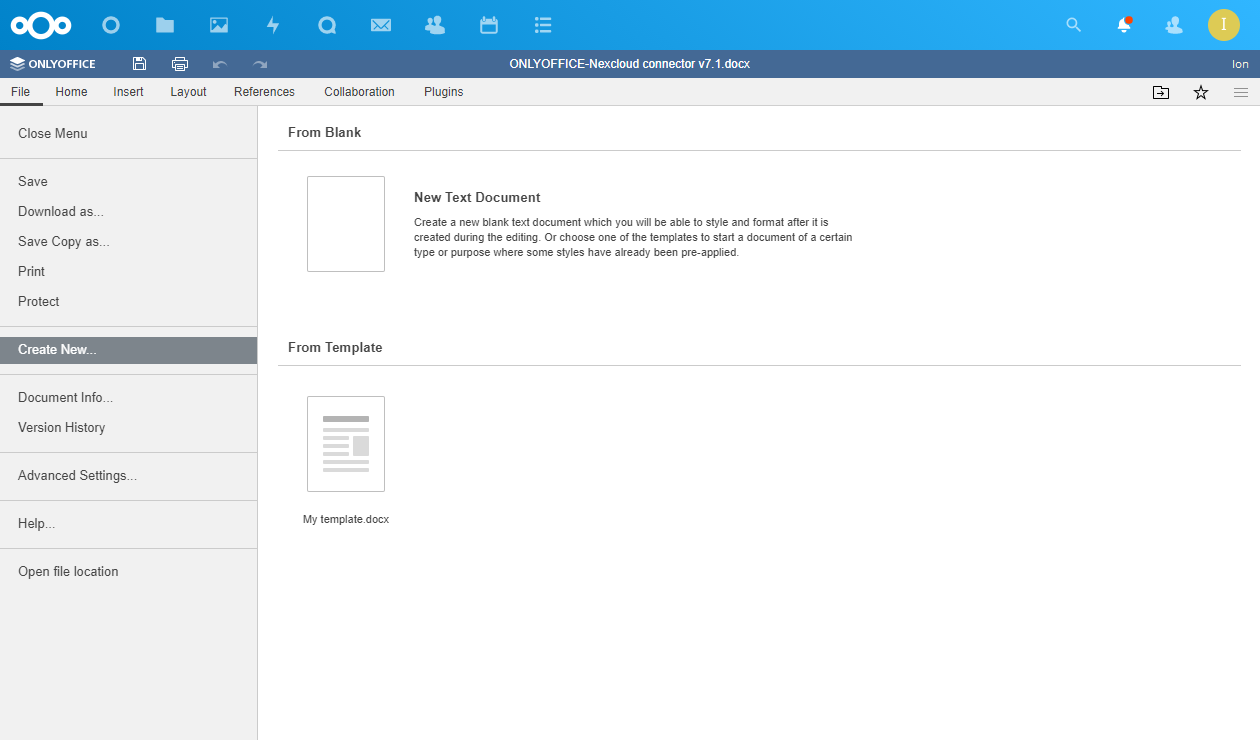Open the Calendar app icon
Image resolution: width=1260 pixels, height=740 pixels.
(489, 25)
